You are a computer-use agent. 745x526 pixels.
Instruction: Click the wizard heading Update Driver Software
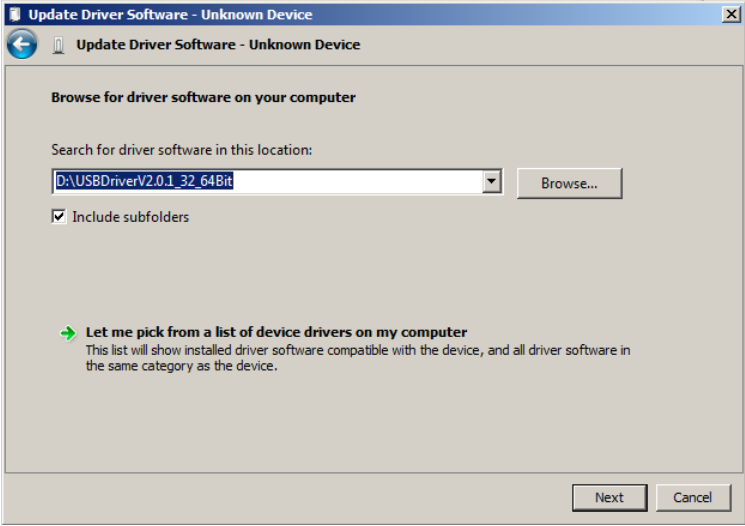219,45
